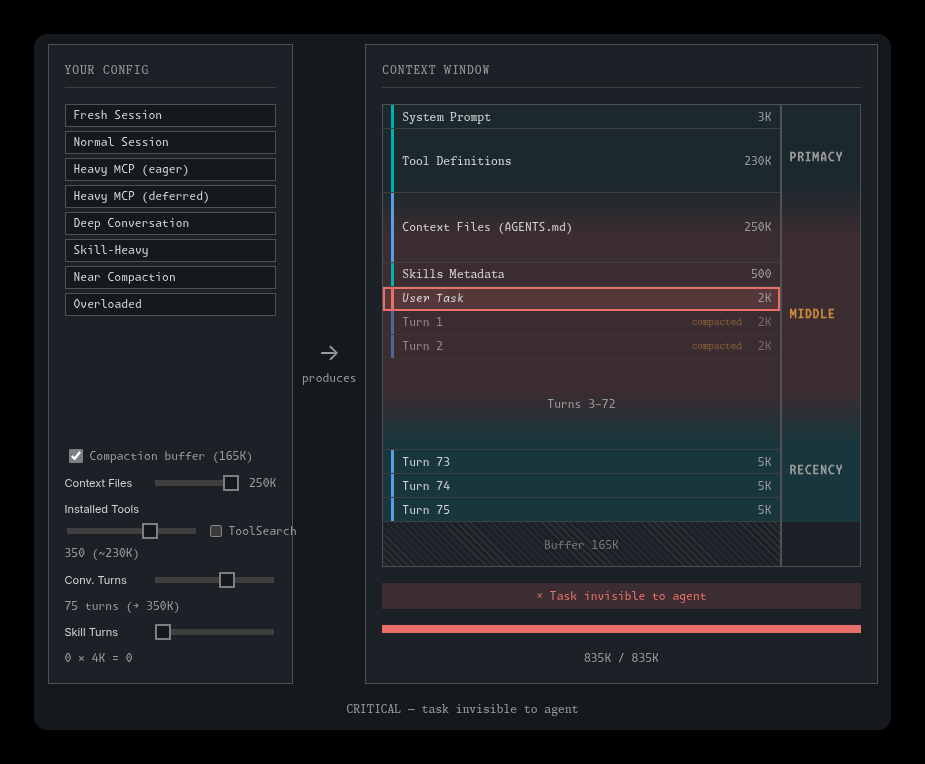Apply the Skill-Heavy preset

pyautogui.click(x=170, y=250)
